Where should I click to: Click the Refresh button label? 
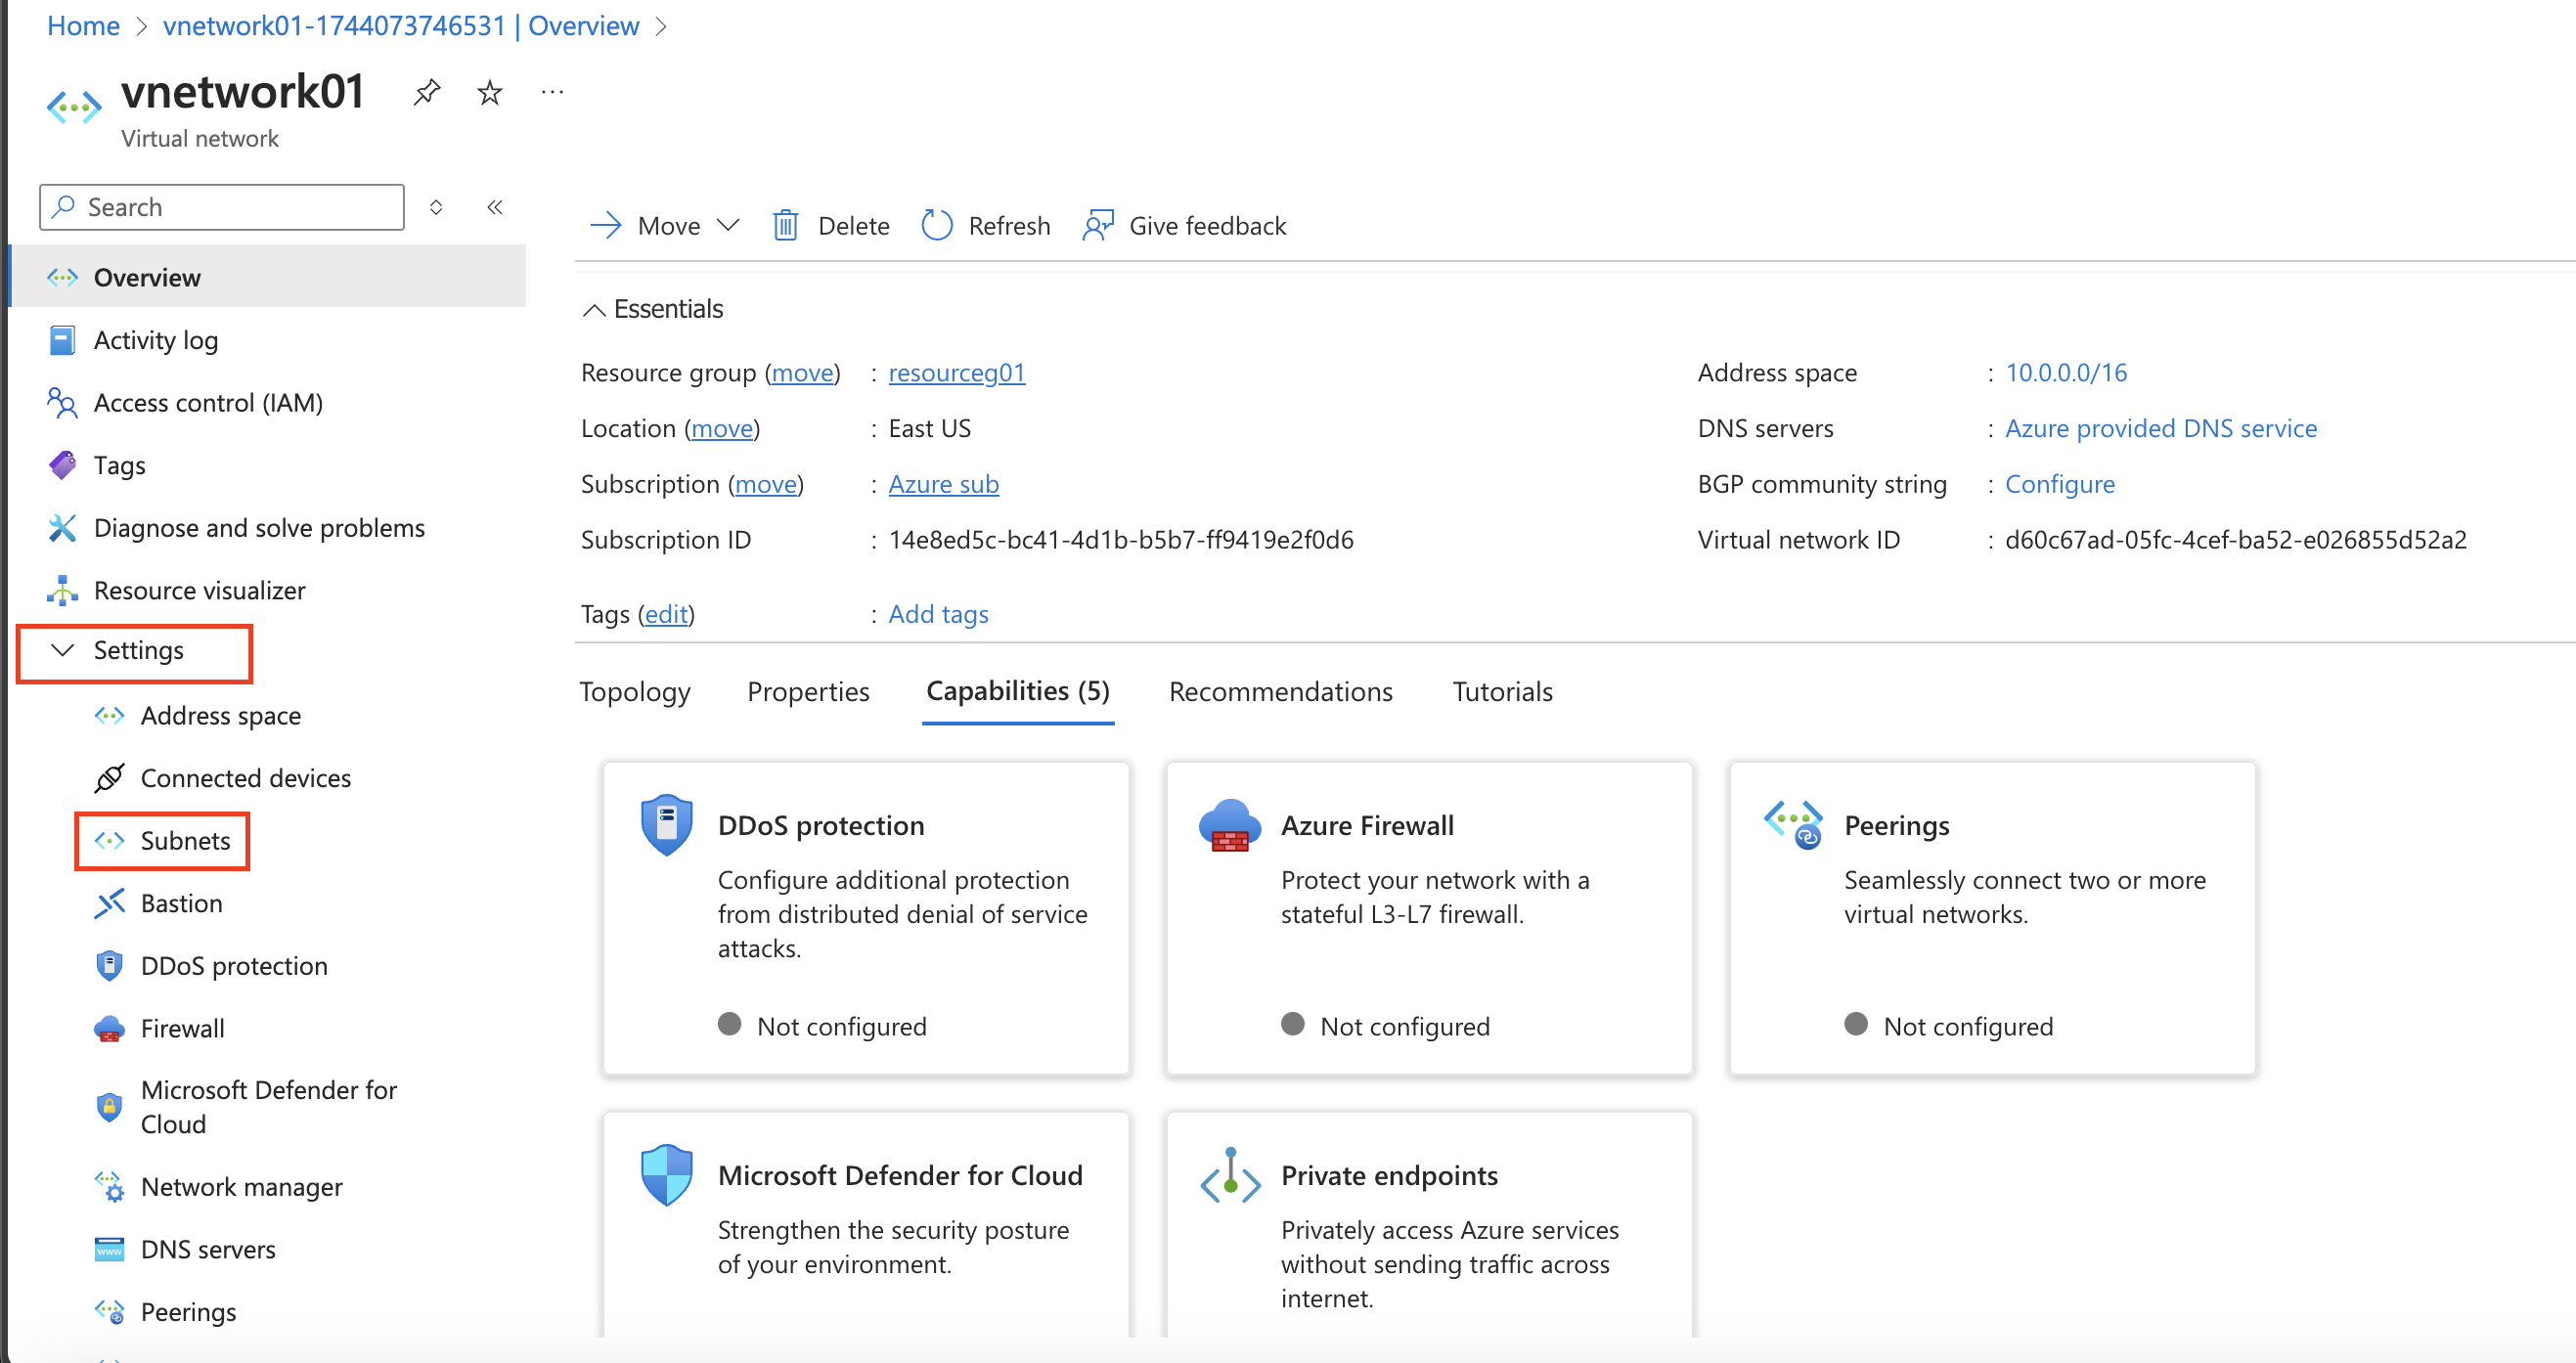(x=1009, y=226)
